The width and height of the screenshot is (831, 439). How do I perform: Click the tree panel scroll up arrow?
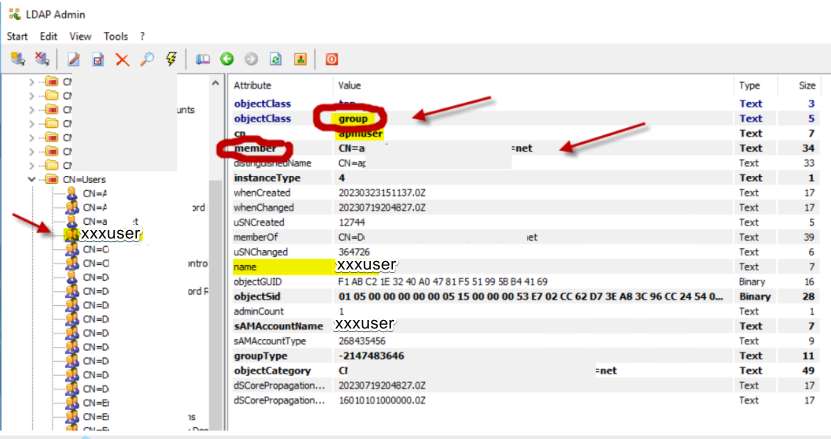(214, 84)
